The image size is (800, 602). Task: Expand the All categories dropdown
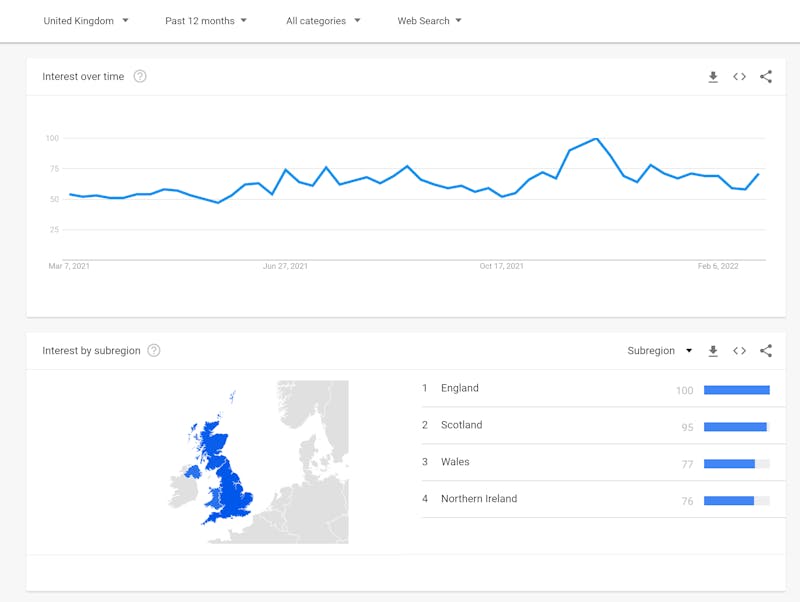pyautogui.click(x=323, y=21)
